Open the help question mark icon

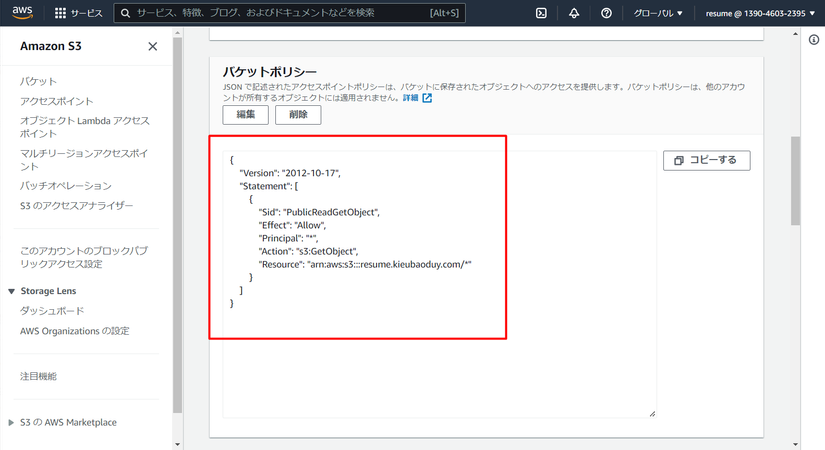pos(606,13)
